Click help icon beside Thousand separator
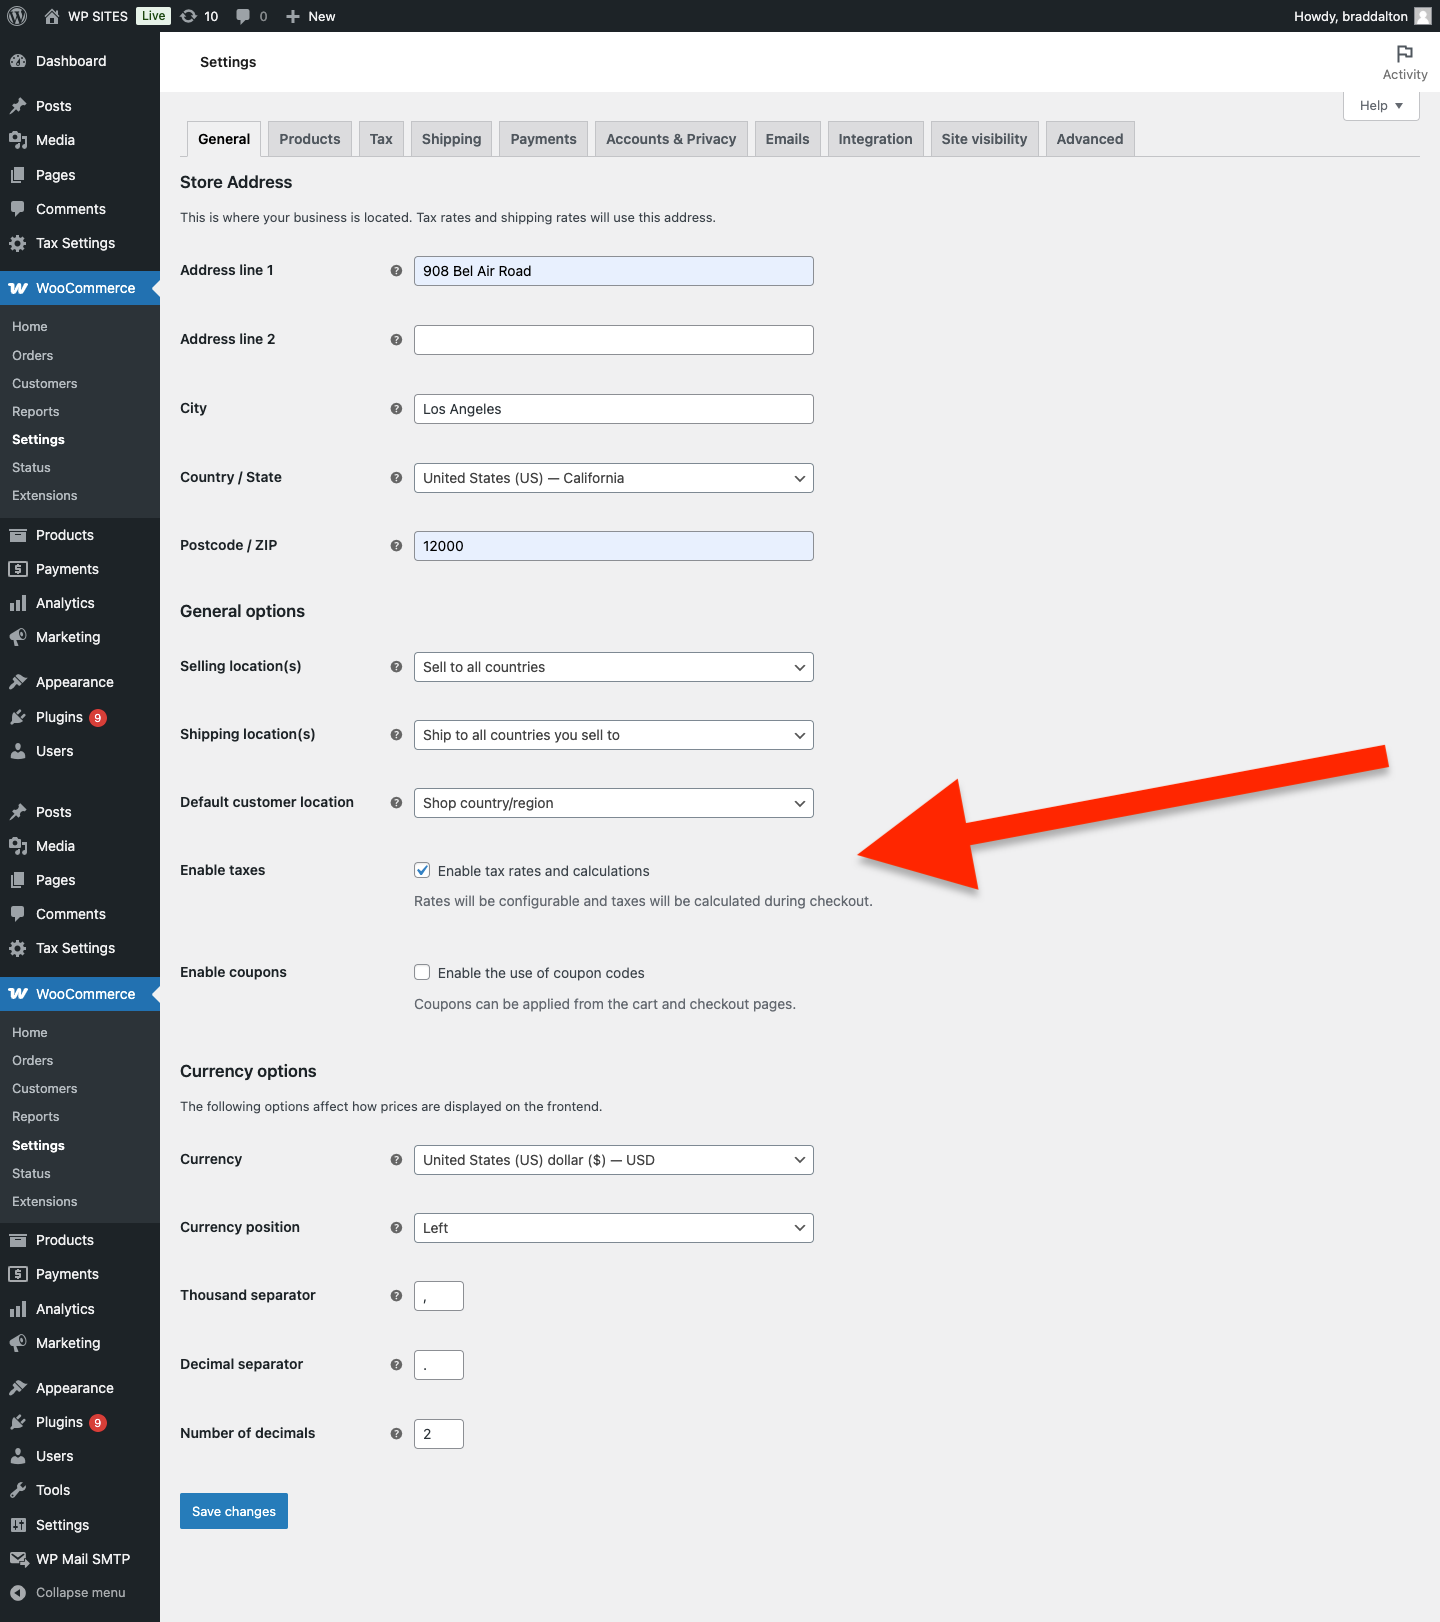 pos(396,1296)
